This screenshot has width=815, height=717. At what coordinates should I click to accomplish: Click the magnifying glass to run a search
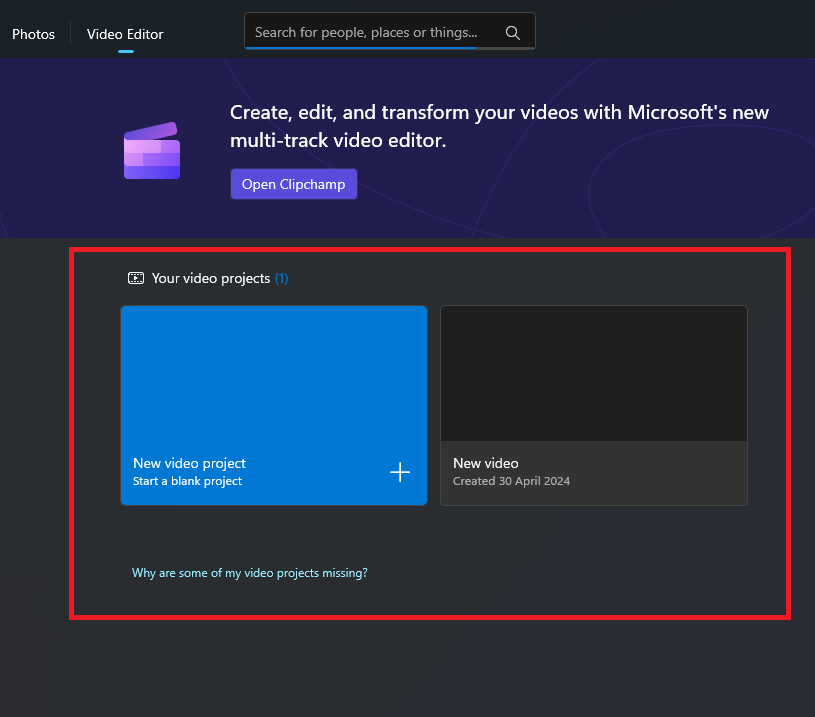(x=512, y=31)
